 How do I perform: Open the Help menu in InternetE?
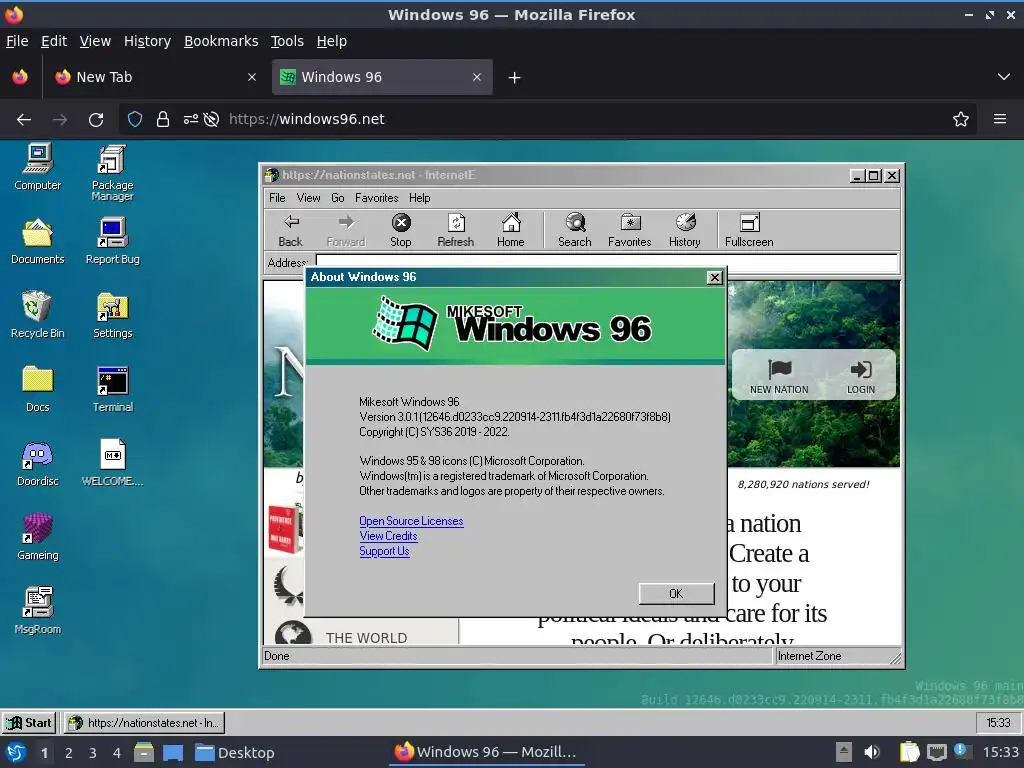click(419, 198)
